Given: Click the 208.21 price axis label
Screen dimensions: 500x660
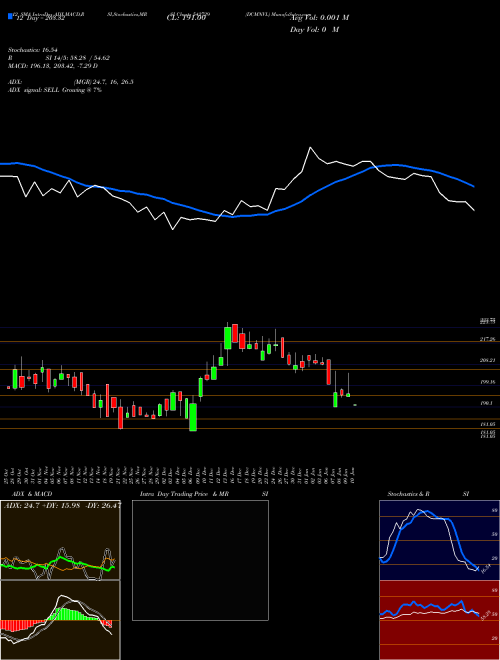Looking at the screenshot, I should coord(487,360).
